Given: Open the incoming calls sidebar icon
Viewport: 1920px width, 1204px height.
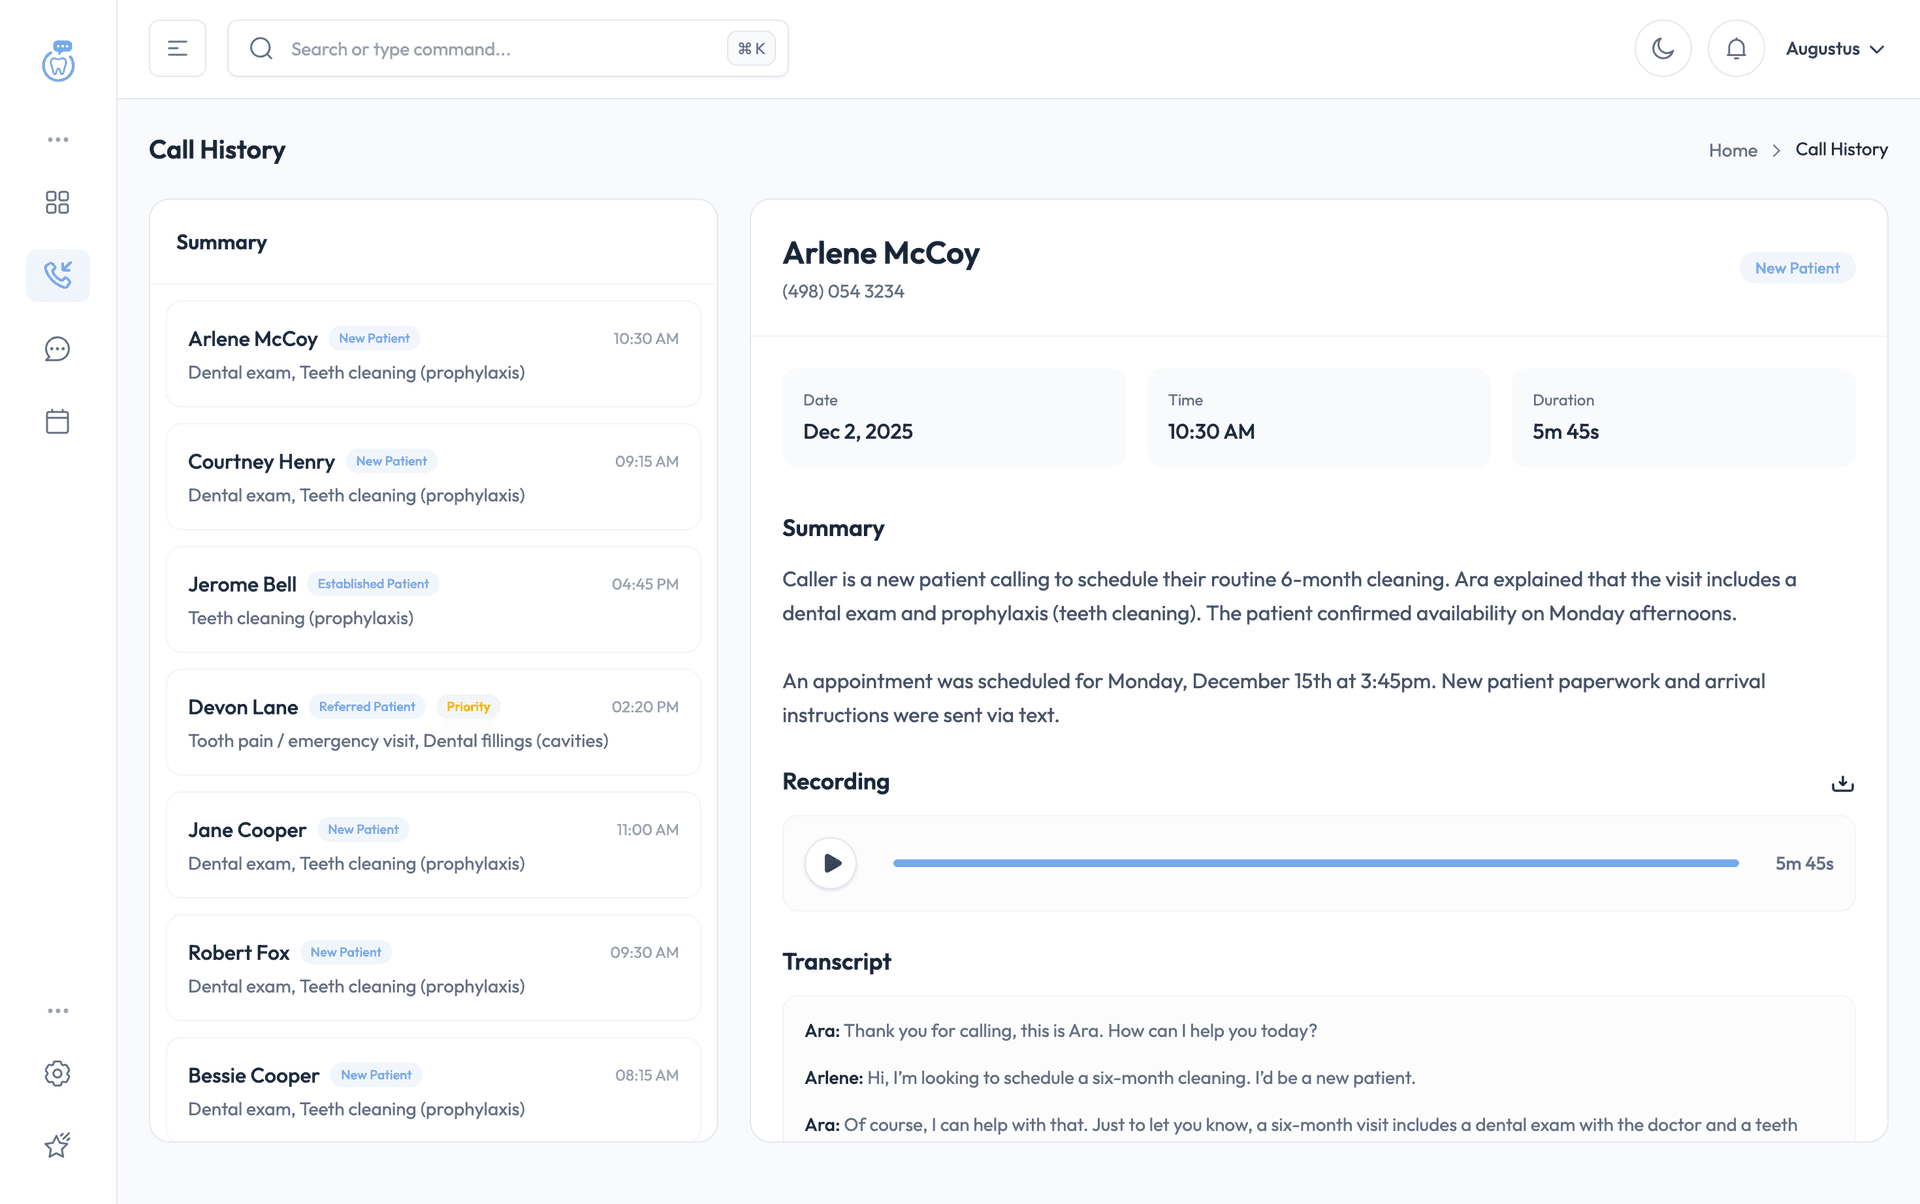Looking at the screenshot, I should tap(58, 275).
